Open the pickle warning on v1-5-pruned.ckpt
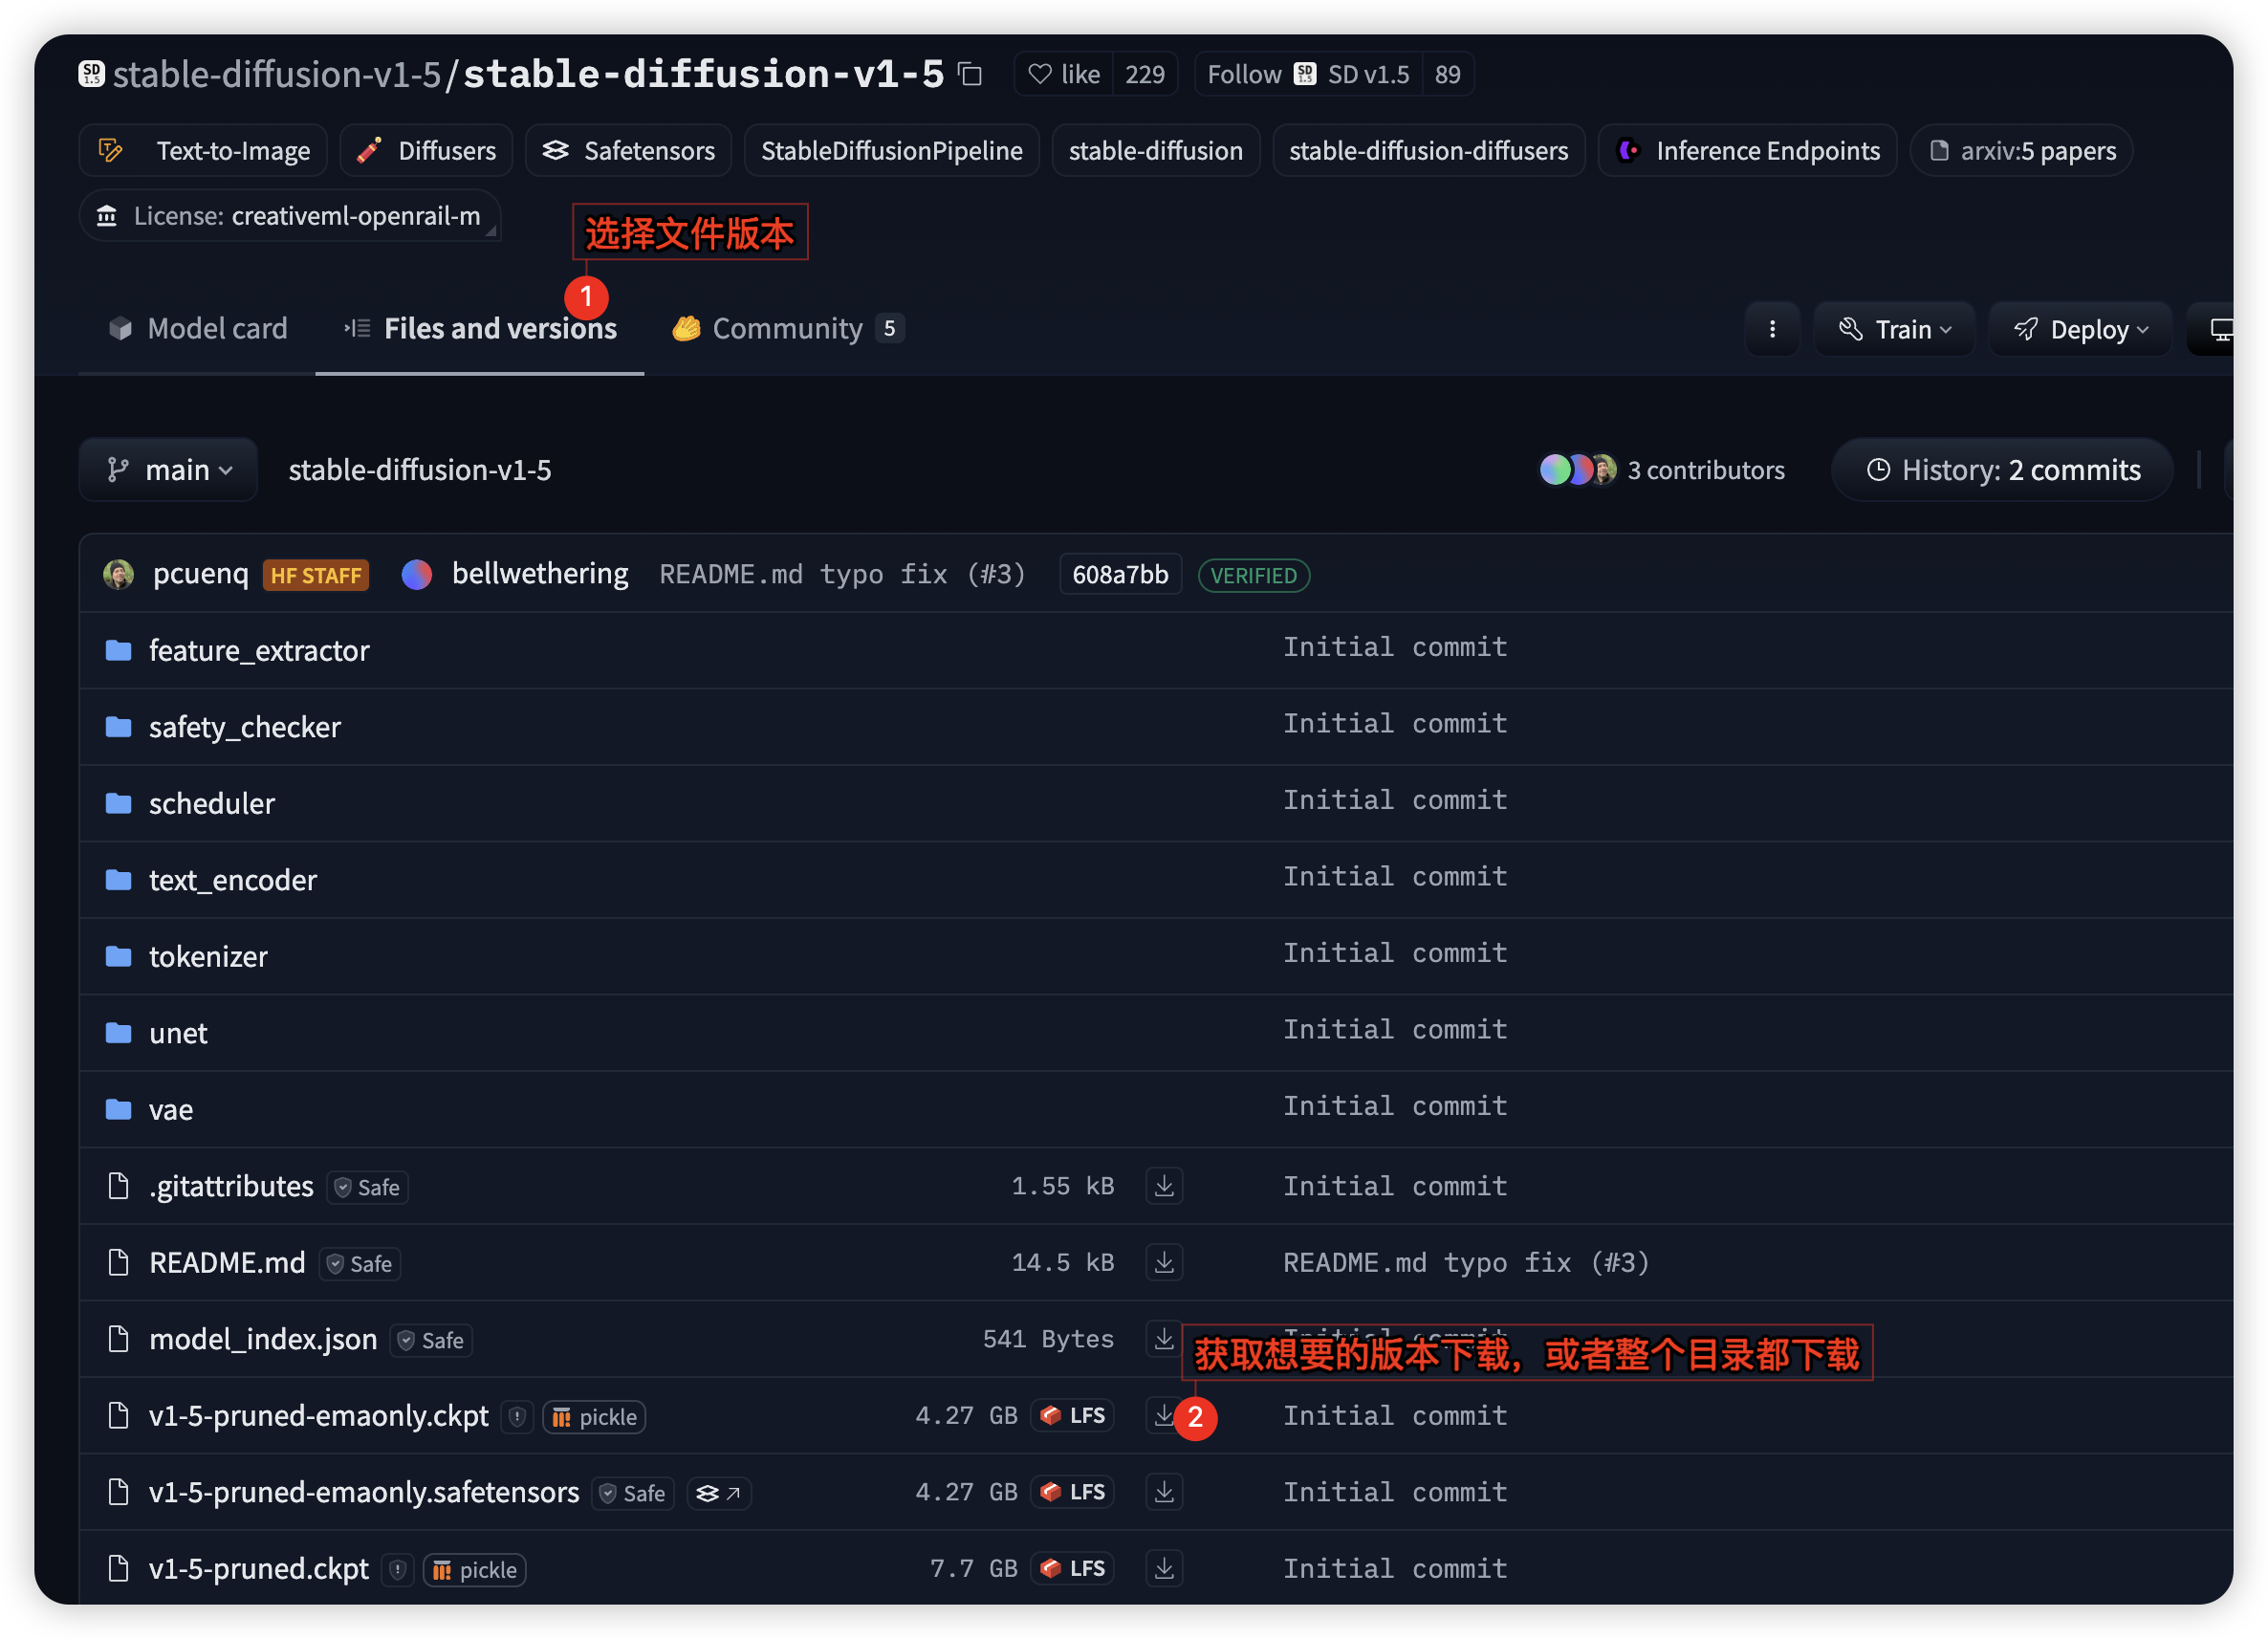This screenshot has height=1639, width=2268. tap(397, 1569)
